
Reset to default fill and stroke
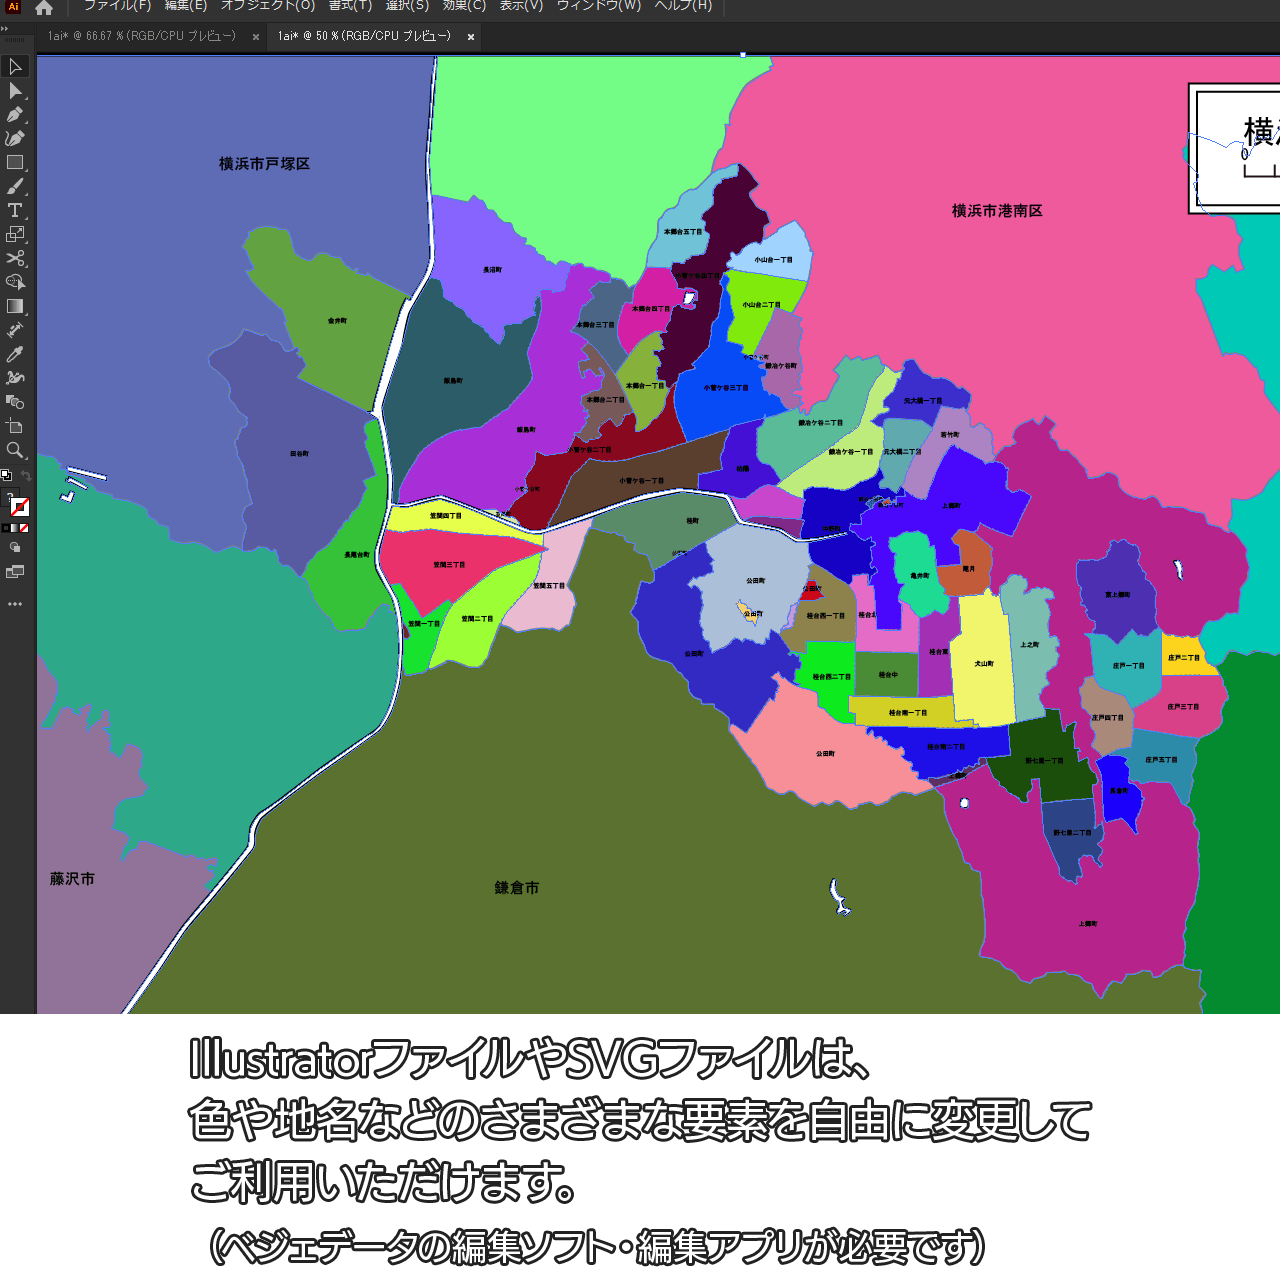coord(6,476)
